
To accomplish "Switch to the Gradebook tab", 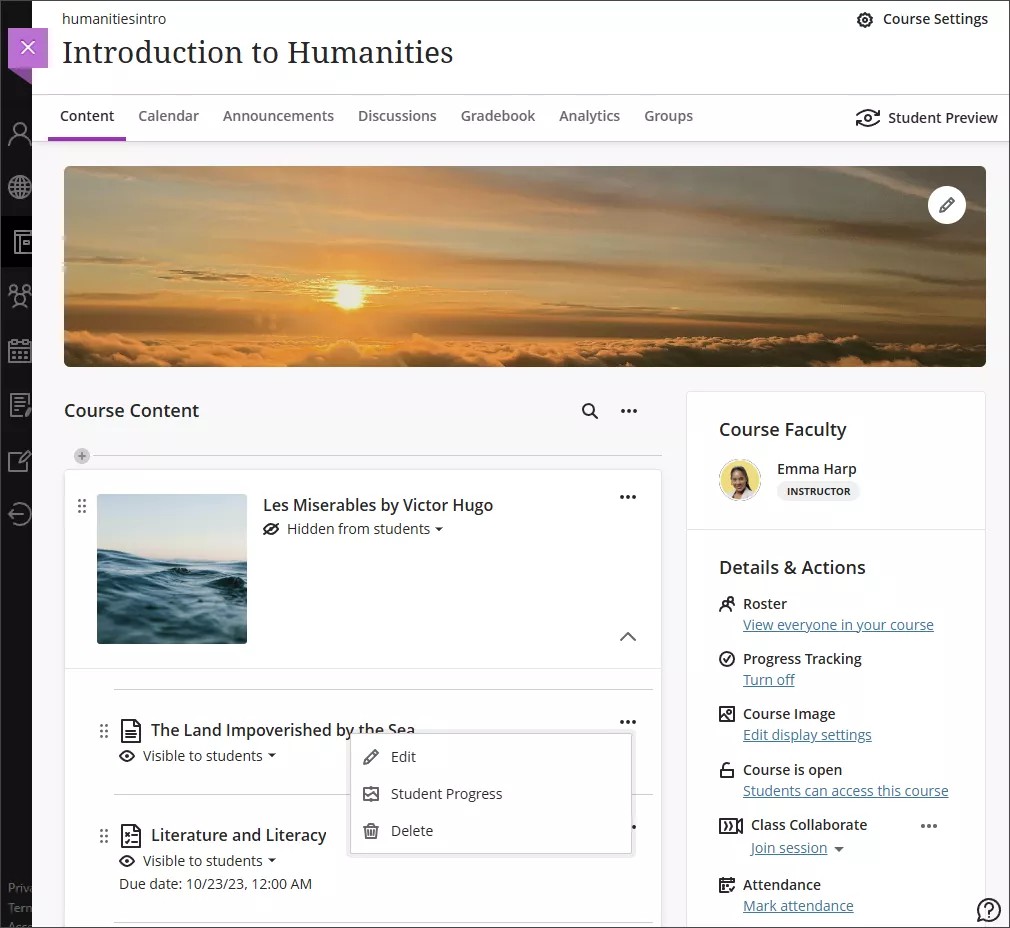I will pyautogui.click(x=498, y=116).
